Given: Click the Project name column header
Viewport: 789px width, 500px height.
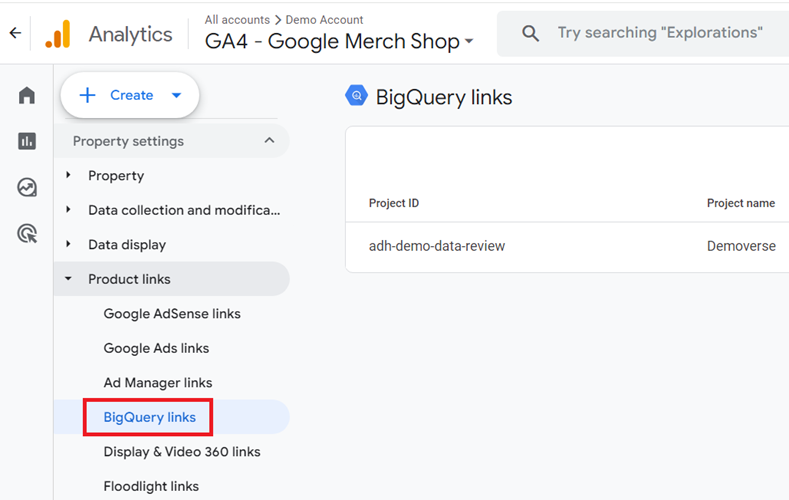Looking at the screenshot, I should (x=741, y=203).
